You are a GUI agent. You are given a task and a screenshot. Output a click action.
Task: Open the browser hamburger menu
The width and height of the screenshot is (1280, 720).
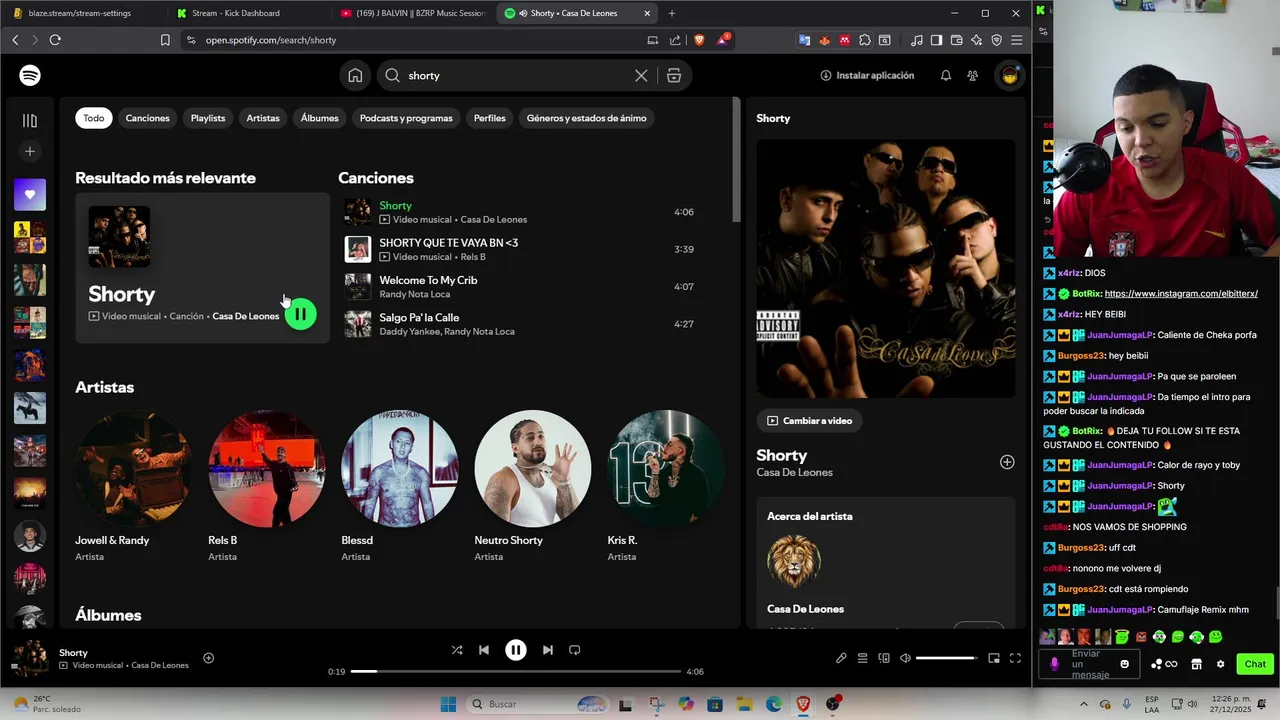[1016, 40]
